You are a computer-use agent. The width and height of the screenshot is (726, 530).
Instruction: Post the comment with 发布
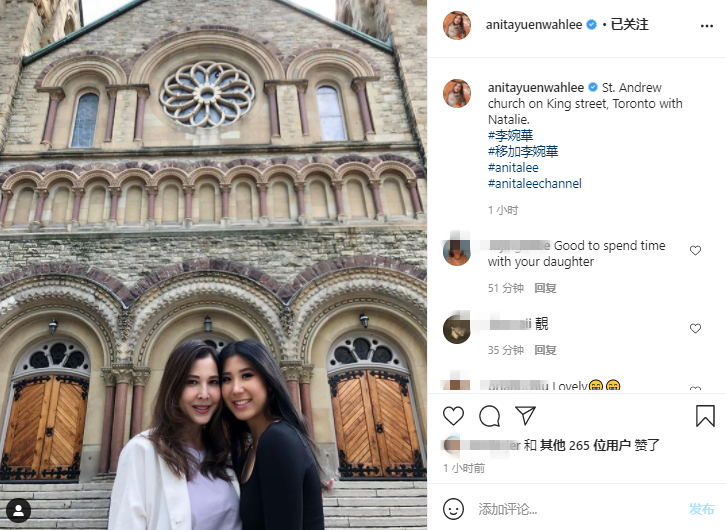[x=701, y=509]
